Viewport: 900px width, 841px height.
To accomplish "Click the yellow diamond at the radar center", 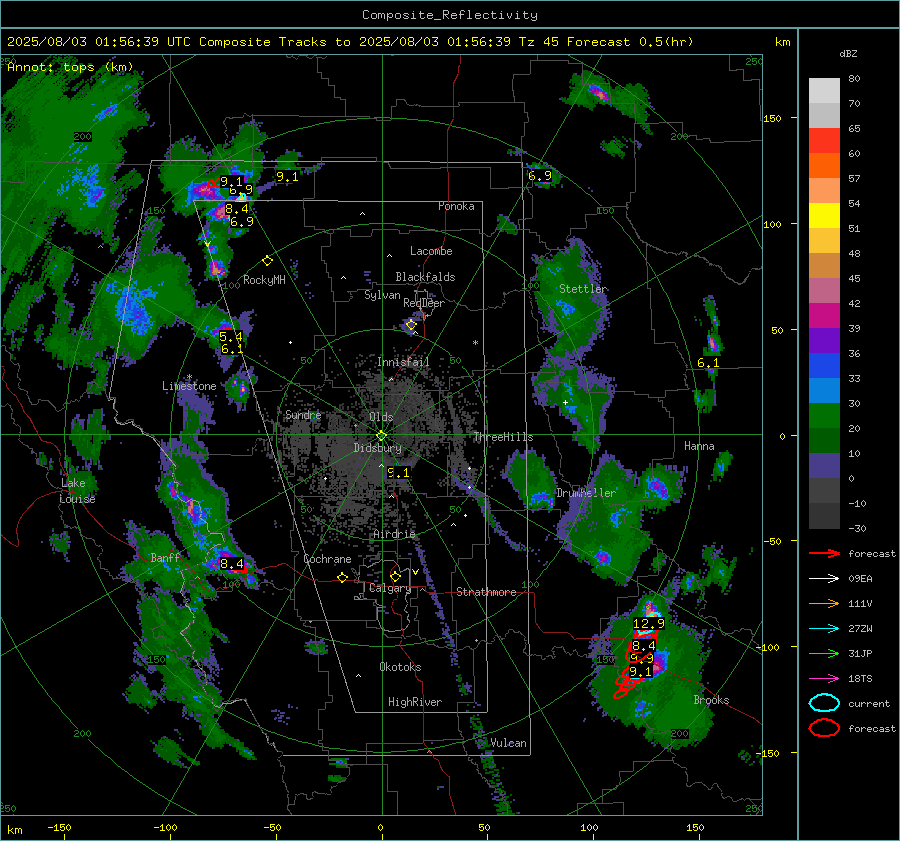I will (381, 436).
